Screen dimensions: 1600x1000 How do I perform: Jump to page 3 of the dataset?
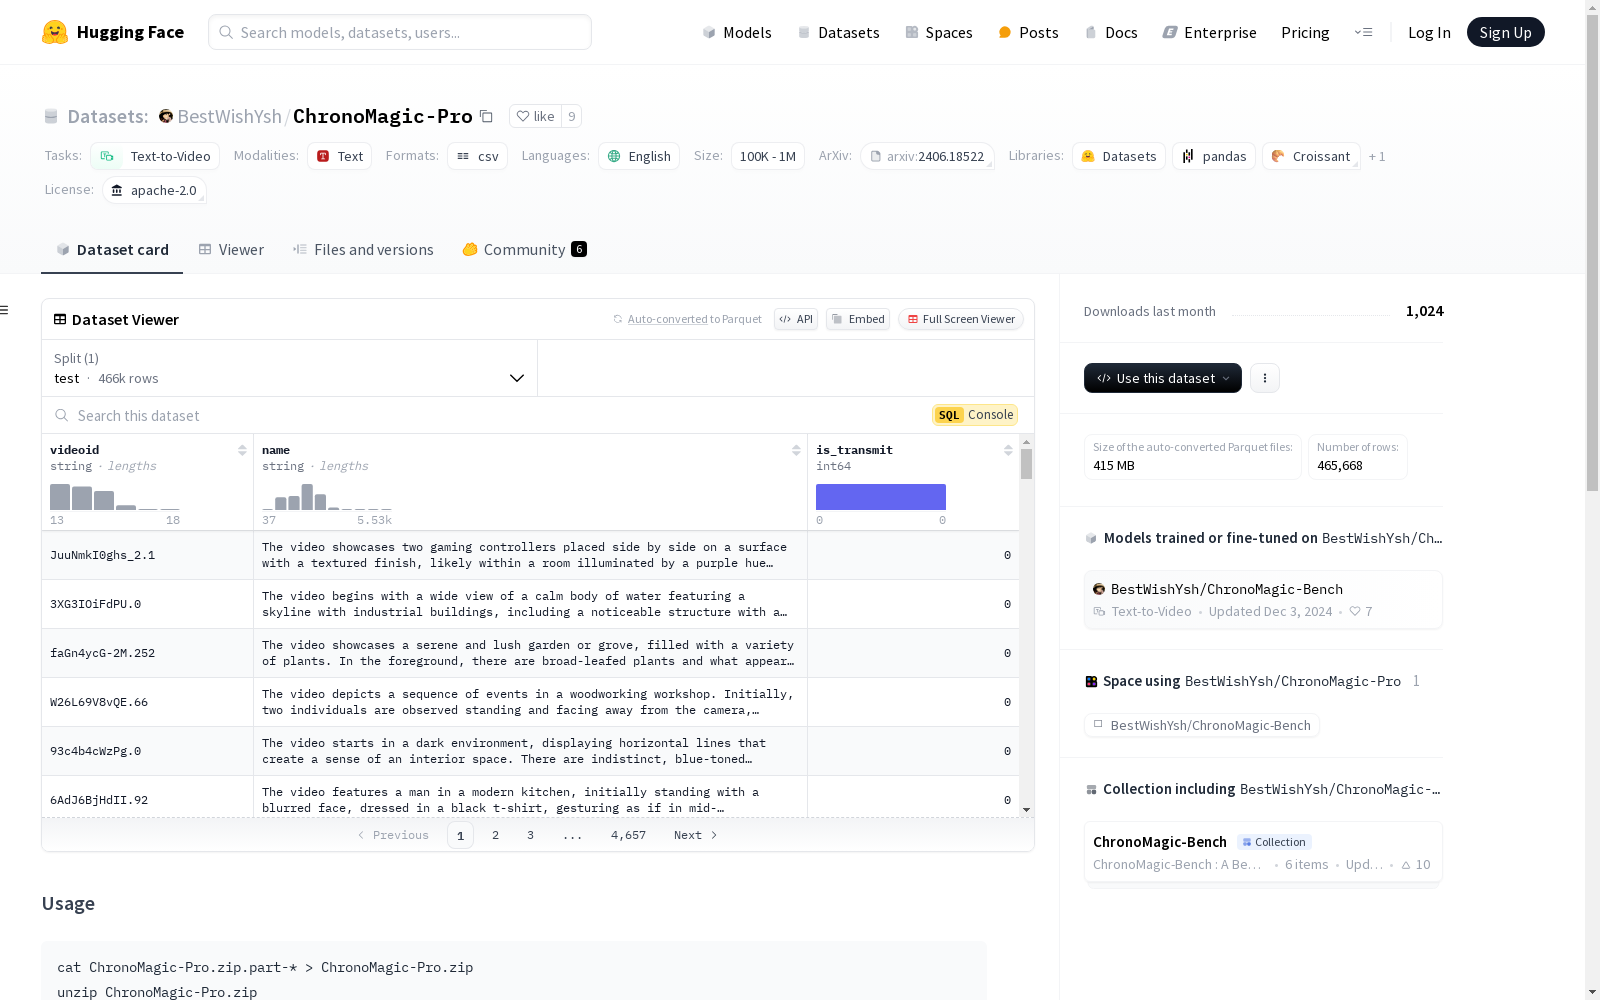point(530,835)
